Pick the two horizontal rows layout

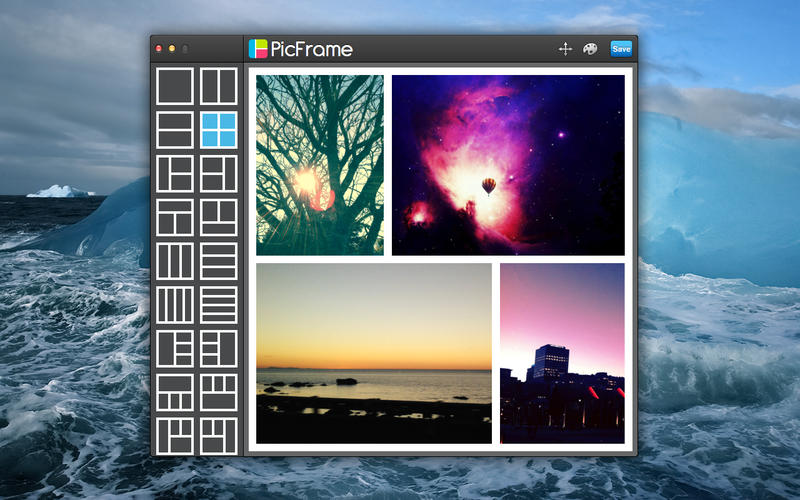[174, 130]
